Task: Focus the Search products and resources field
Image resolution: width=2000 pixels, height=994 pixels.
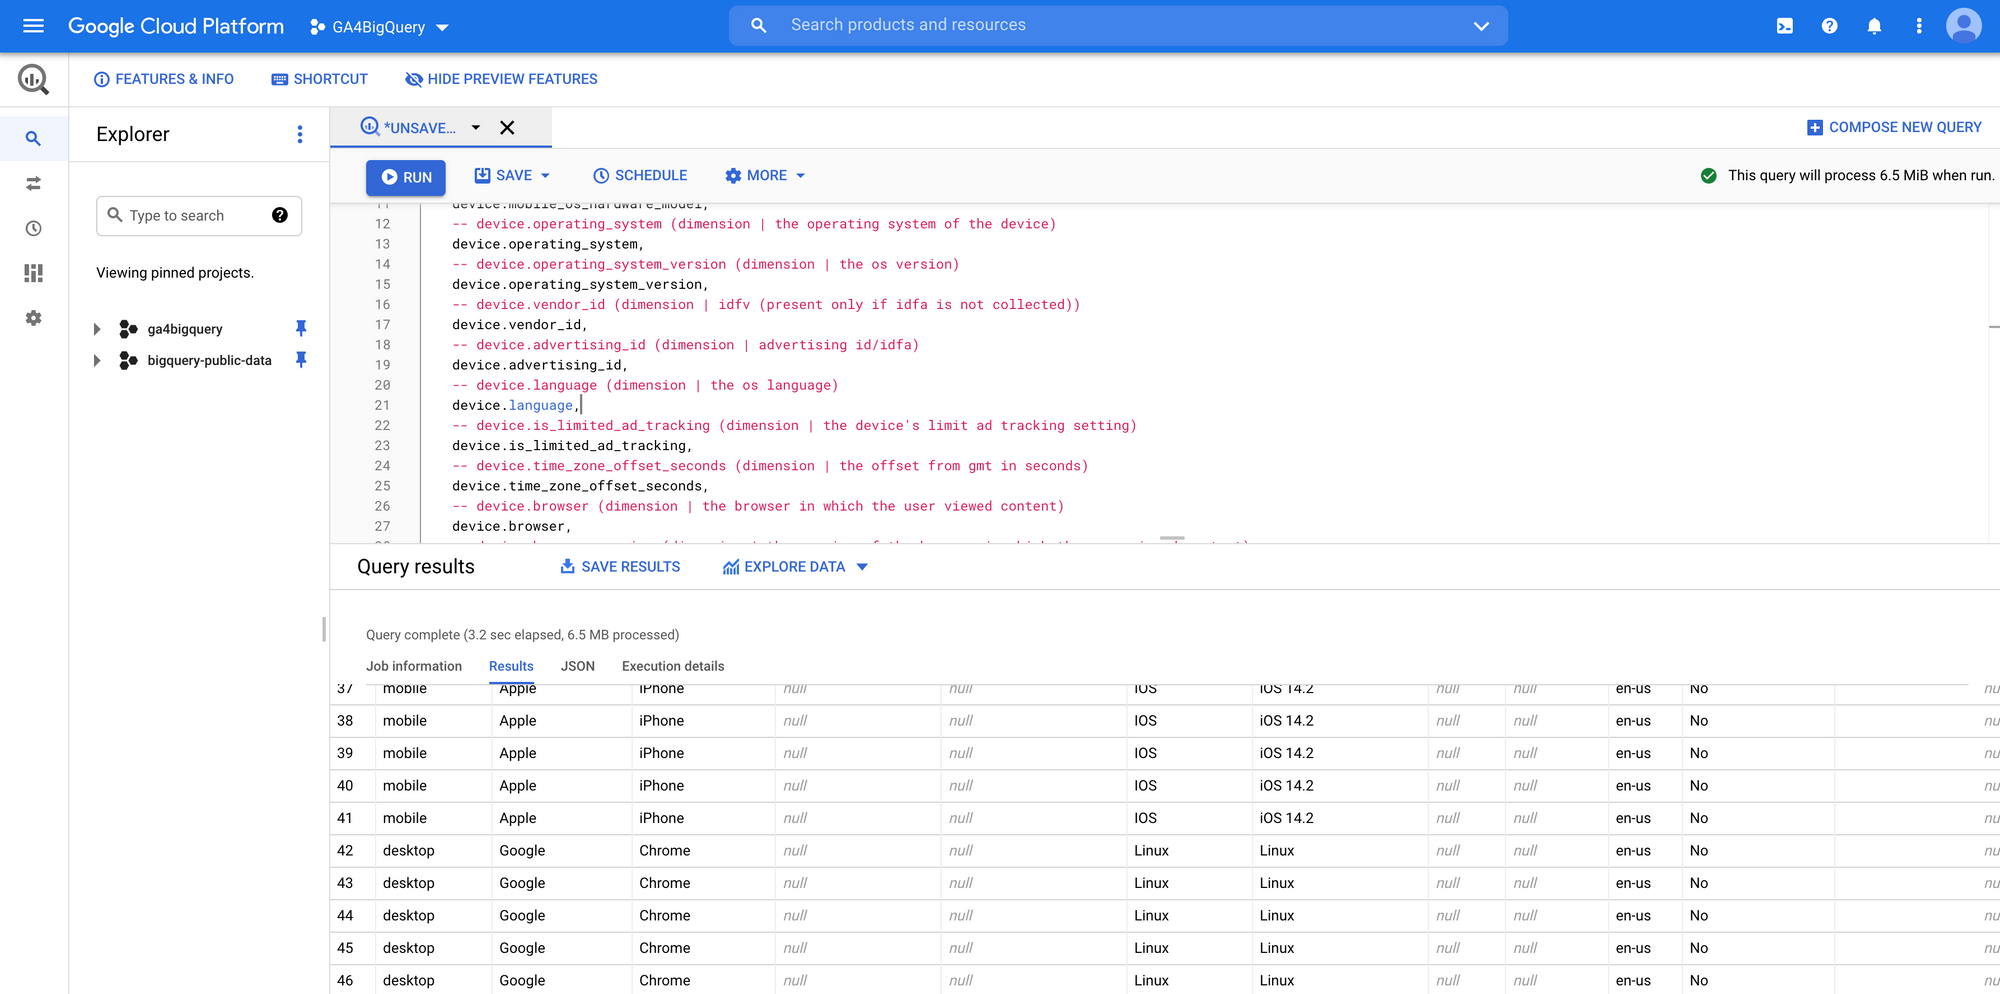Action: [1118, 25]
